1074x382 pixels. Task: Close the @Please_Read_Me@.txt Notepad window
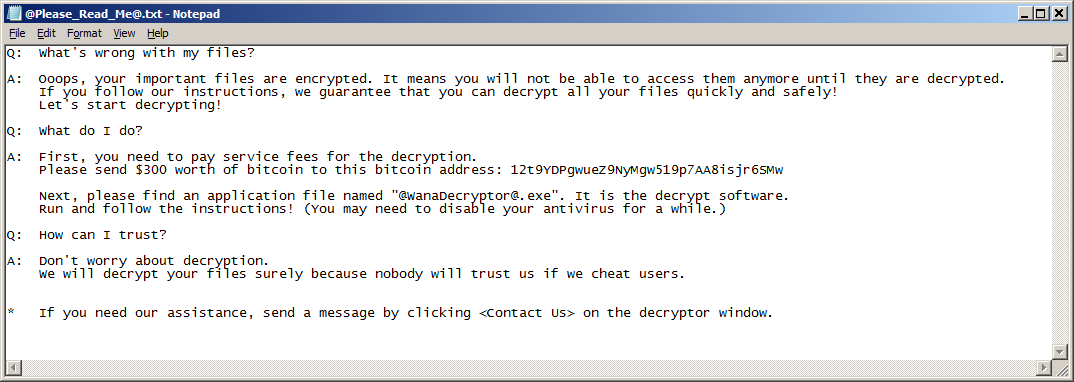tap(1058, 14)
